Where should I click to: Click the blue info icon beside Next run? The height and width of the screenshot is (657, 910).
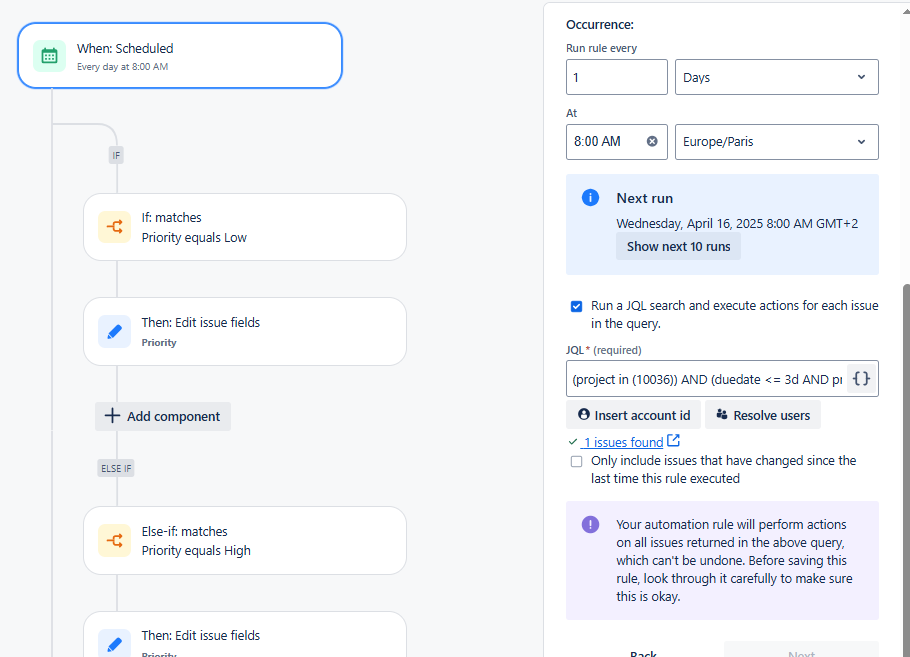coord(590,198)
